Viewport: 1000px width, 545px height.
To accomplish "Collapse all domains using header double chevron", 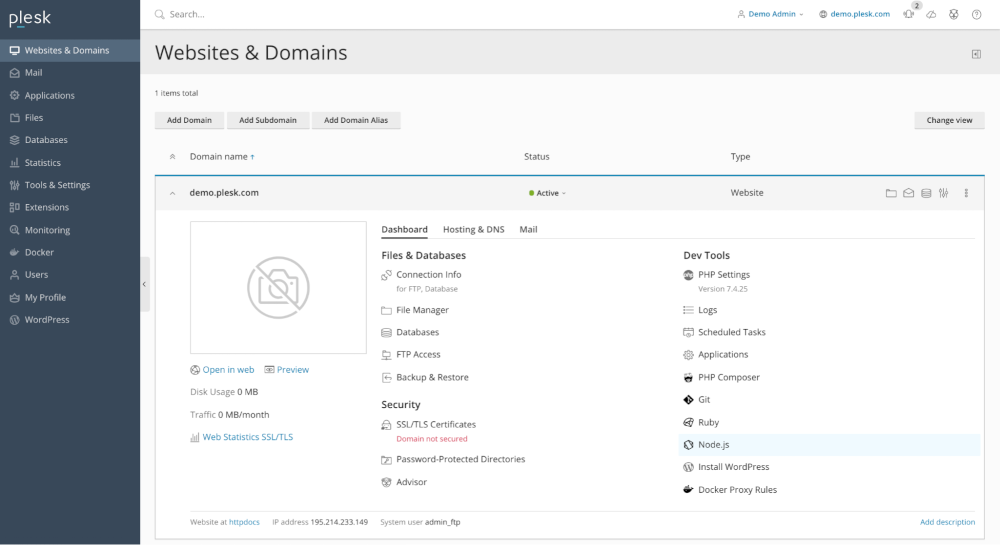I will pyautogui.click(x=172, y=157).
